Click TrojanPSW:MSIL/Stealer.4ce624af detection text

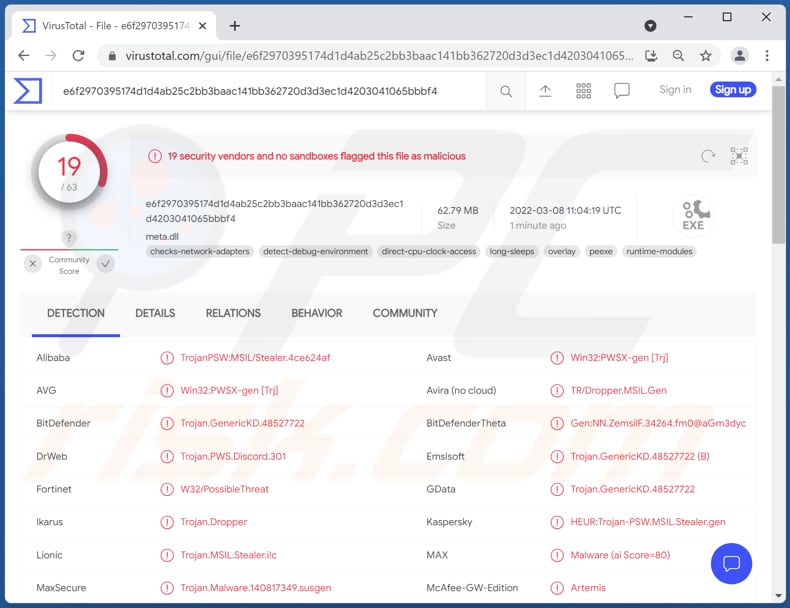click(255, 358)
